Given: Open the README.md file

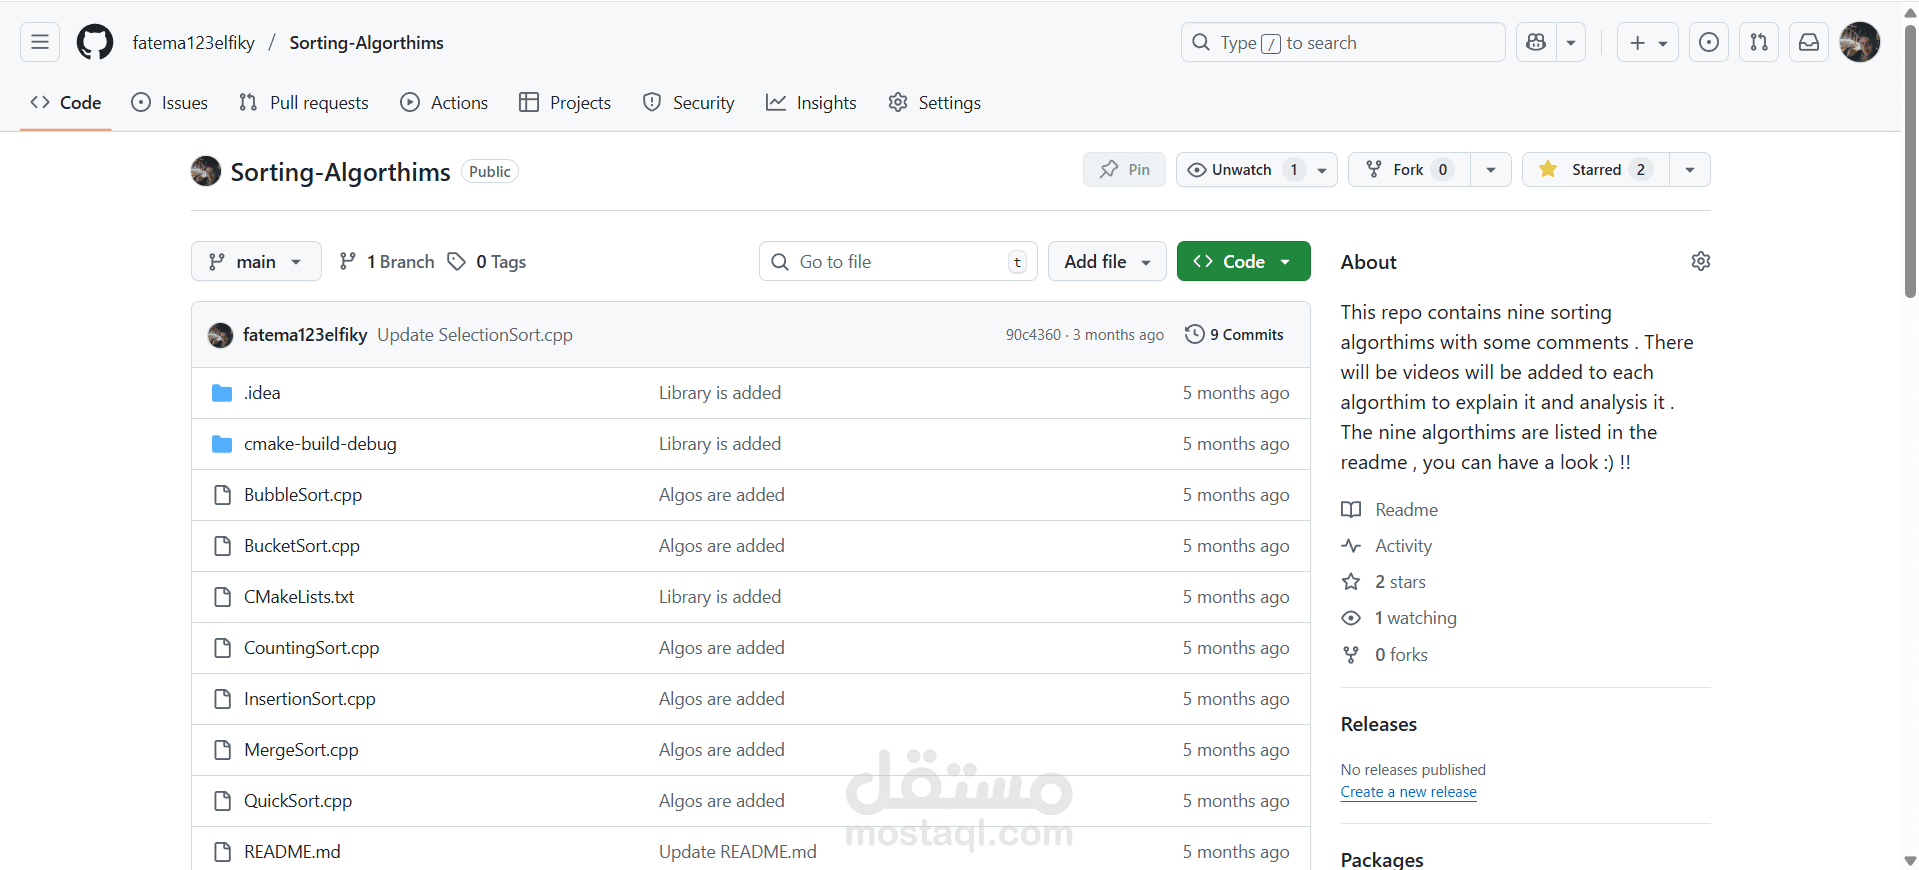Looking at the screenshot, I should [x=292, y=852].
